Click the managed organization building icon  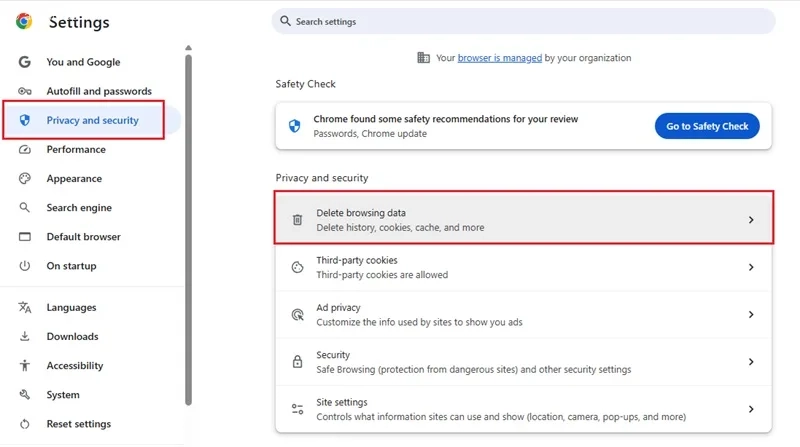pyautogui.click(x=423, y=58)
